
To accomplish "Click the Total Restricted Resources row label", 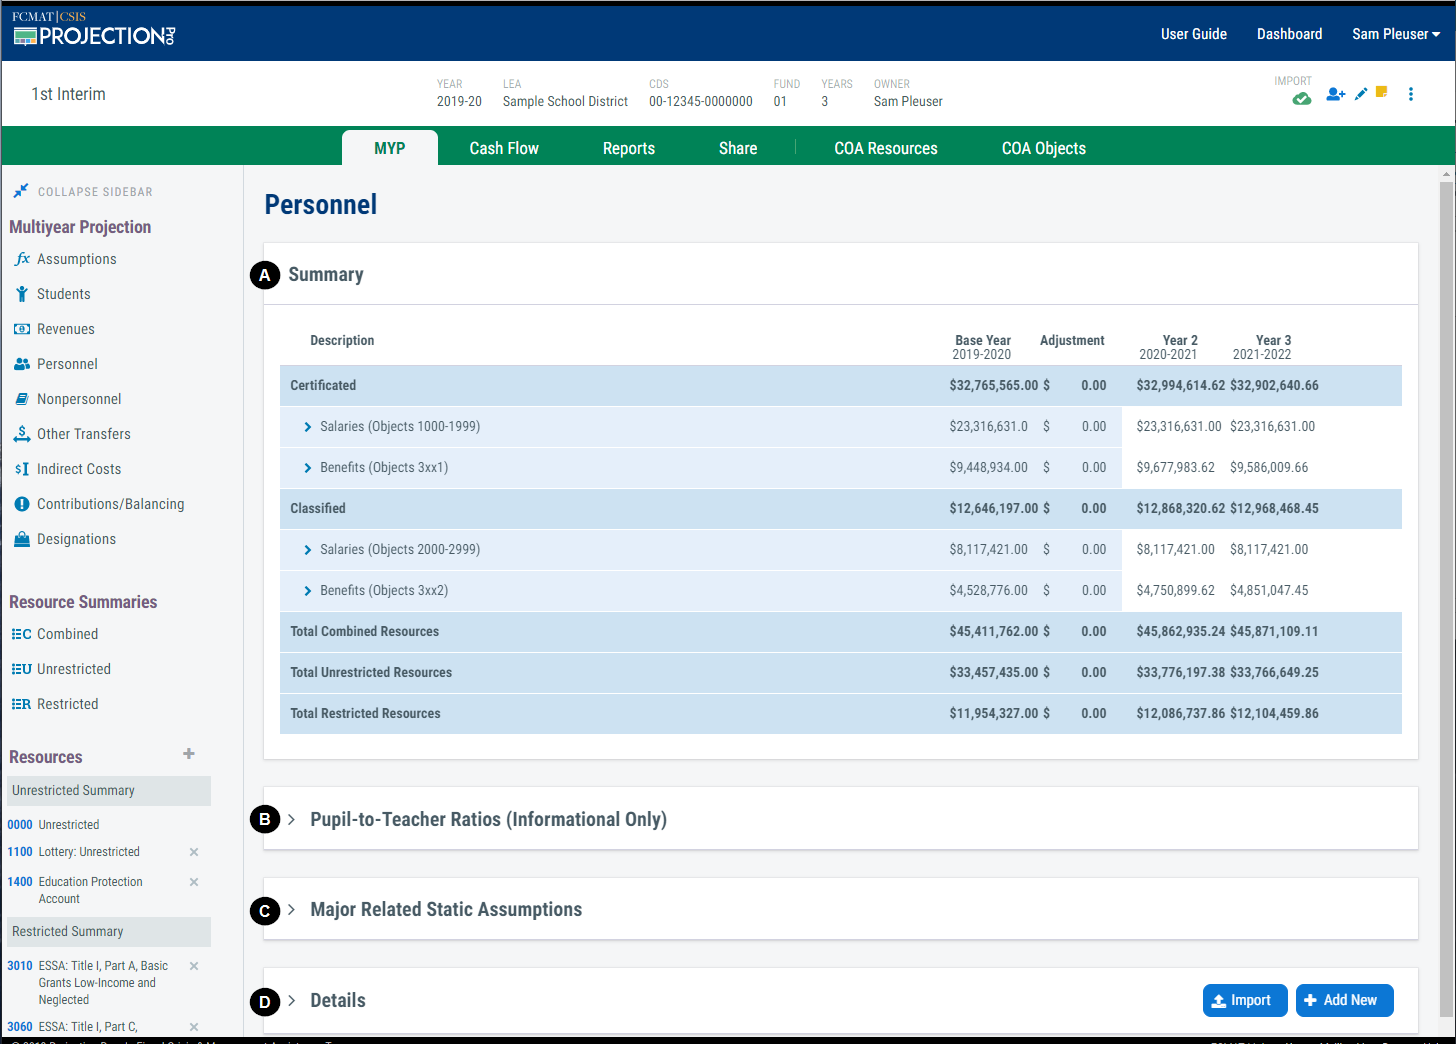I will click(x=365, y=714).
